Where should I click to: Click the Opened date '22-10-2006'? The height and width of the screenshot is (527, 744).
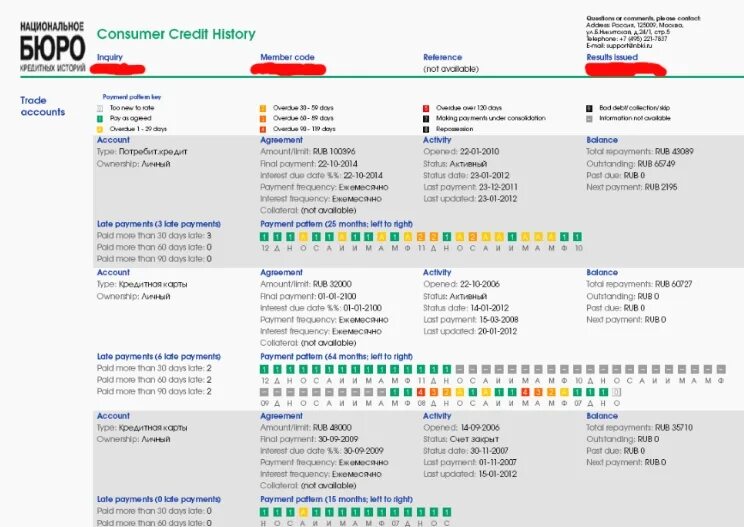pos(479,284)
